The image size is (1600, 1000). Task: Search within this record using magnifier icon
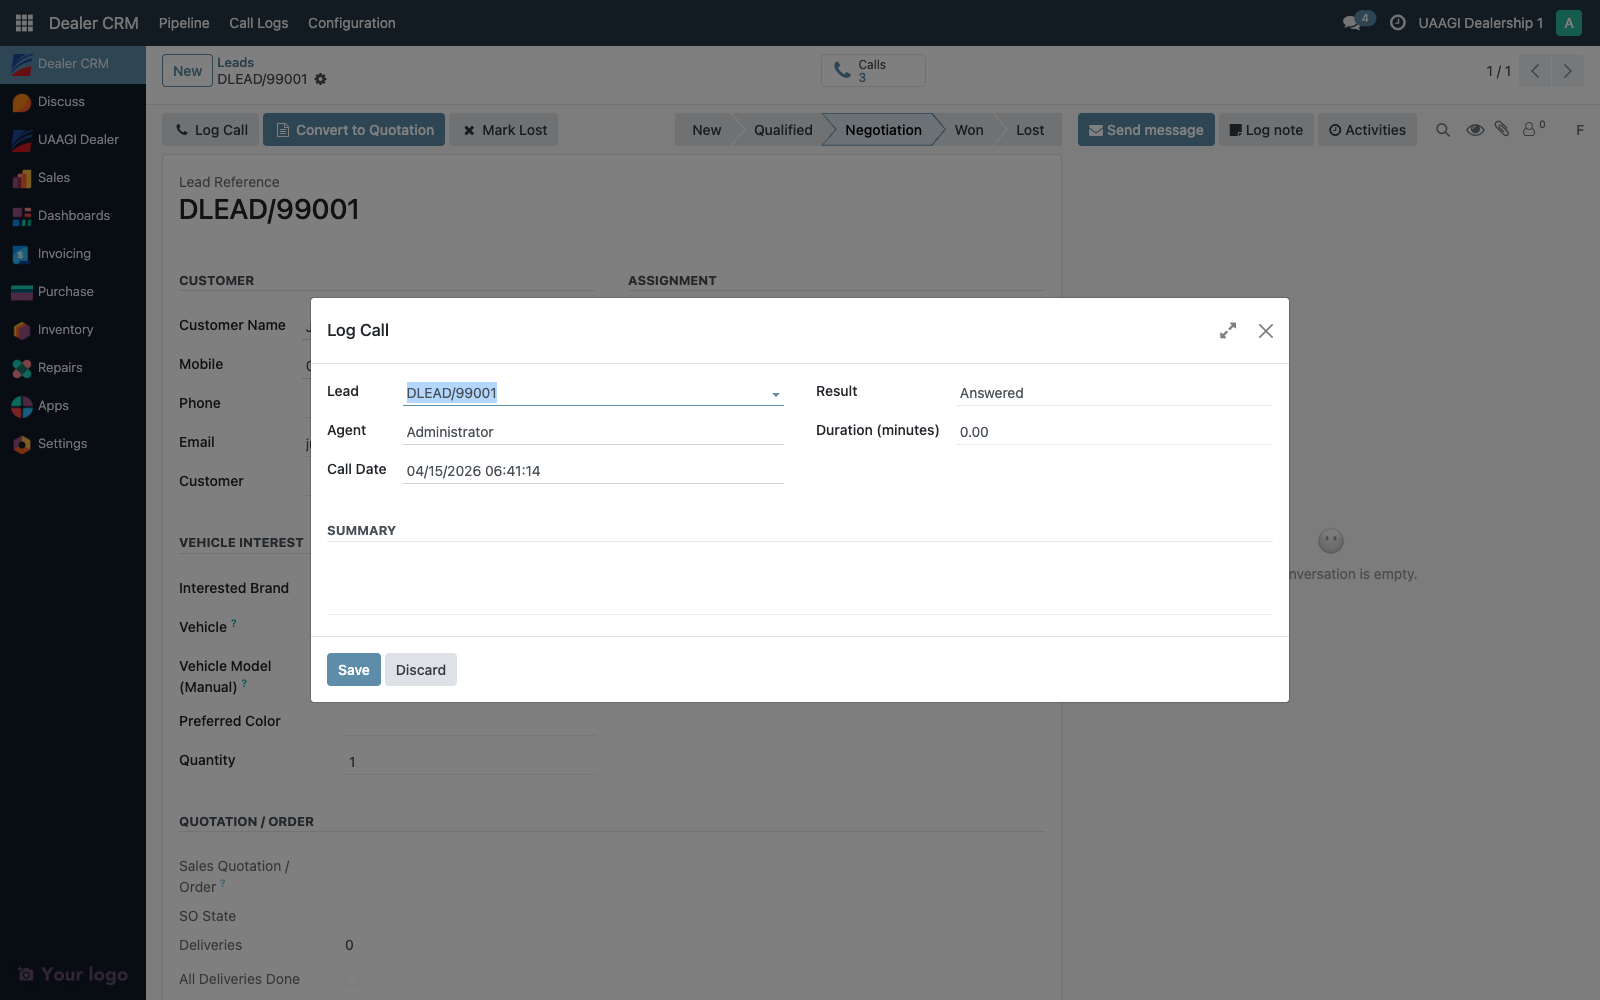(1443, 129)
